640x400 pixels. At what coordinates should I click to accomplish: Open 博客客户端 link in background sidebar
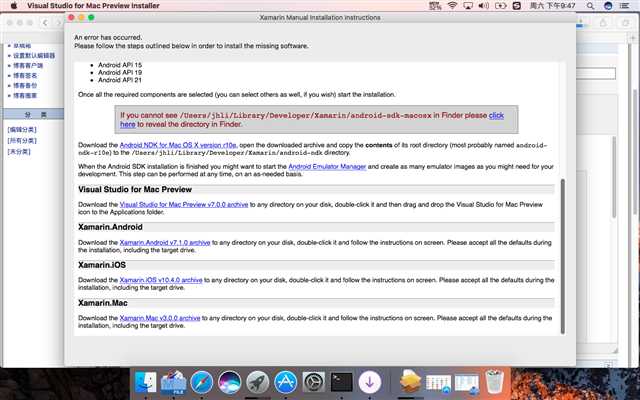pos(28,65)
